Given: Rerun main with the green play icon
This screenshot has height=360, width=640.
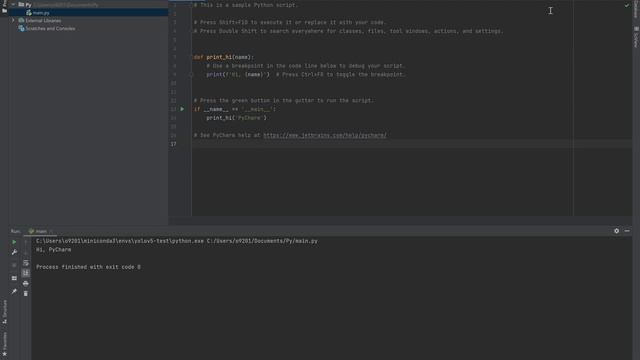Looking at the screenshot, I should [x=14, y=242].
